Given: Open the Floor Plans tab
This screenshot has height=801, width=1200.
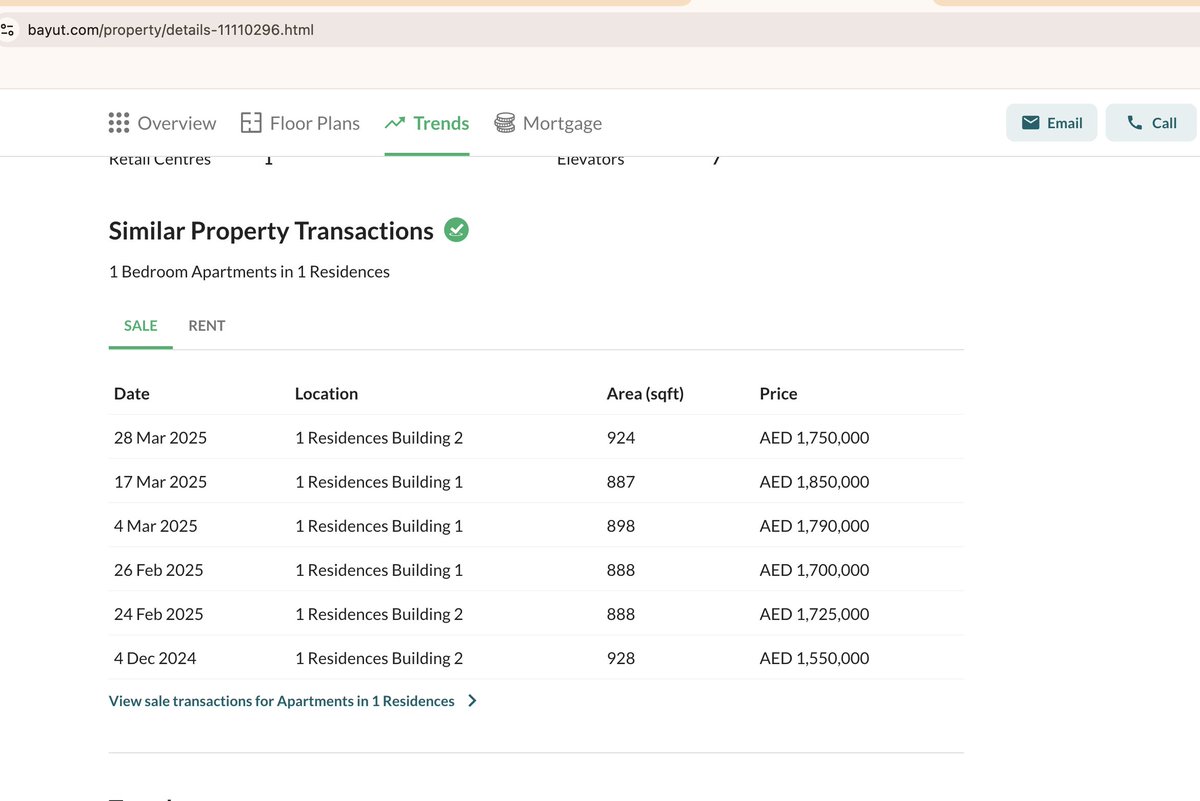Looking at the screenshot, I should [x=300, y=123].
